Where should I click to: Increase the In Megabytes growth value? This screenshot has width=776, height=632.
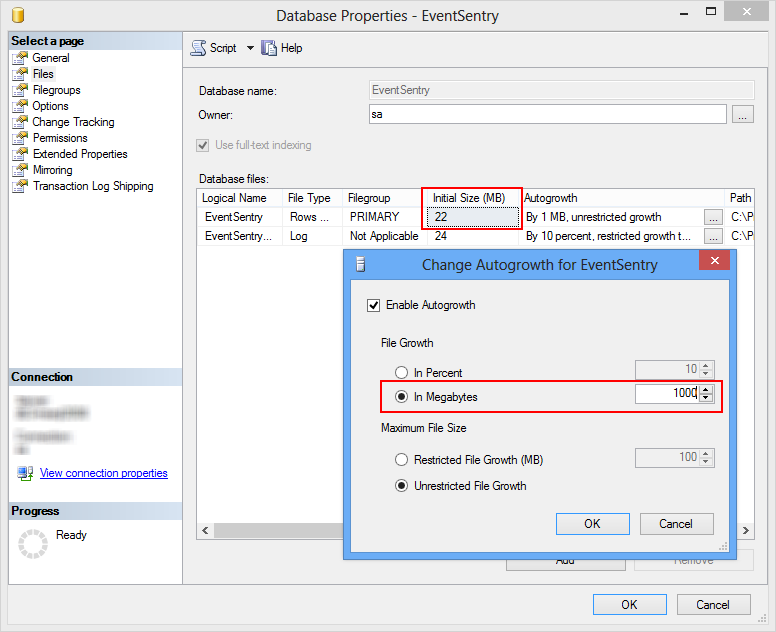pyautogui.click(x=706, y=389)
